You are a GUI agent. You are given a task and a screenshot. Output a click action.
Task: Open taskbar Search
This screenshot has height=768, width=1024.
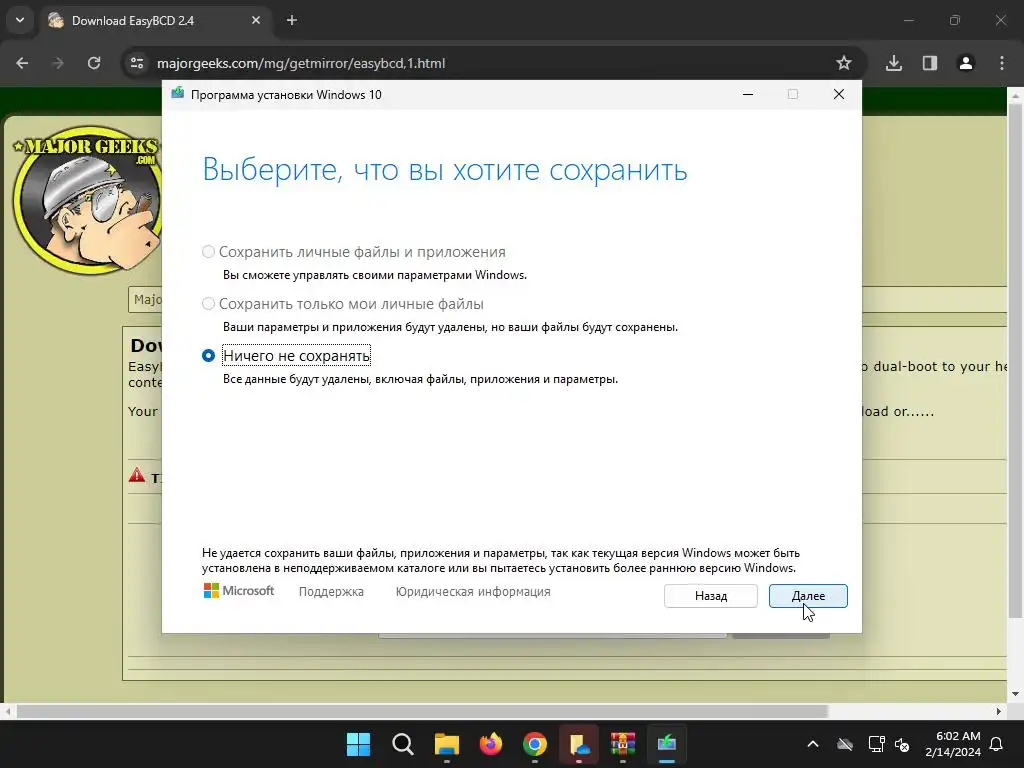pos(403,744)
